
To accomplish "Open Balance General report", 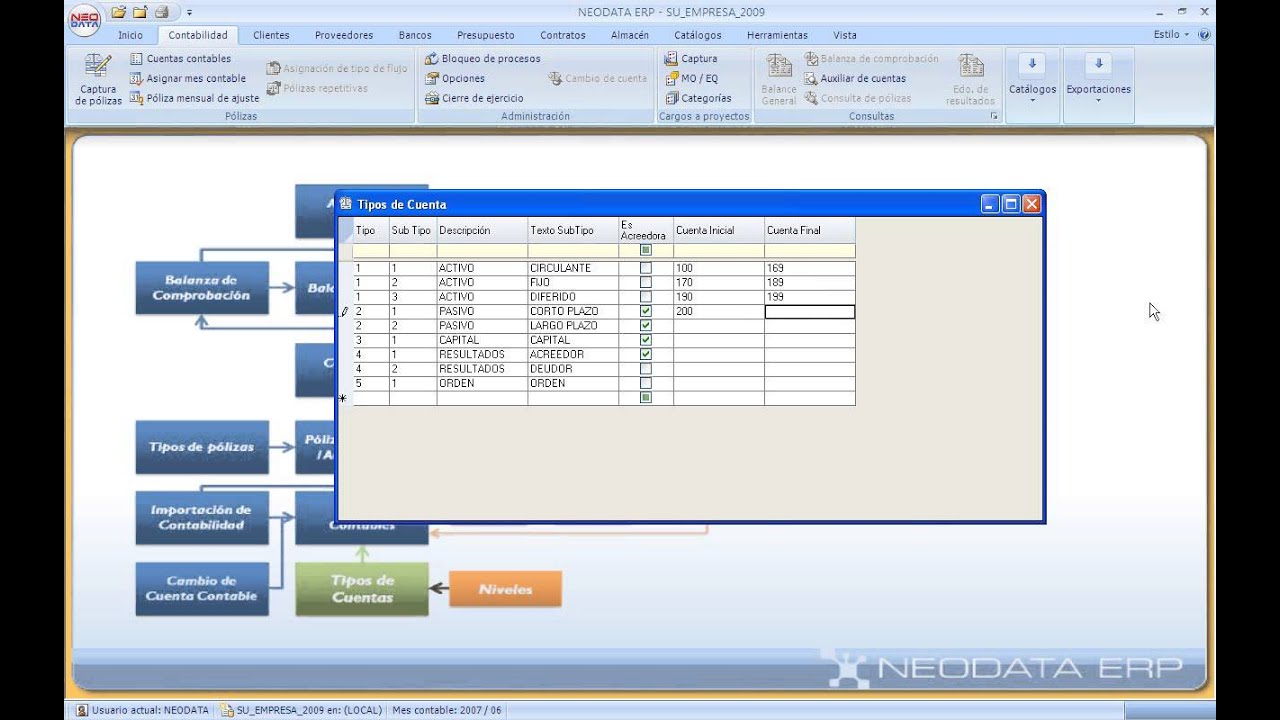I will (x=779, y=80).
